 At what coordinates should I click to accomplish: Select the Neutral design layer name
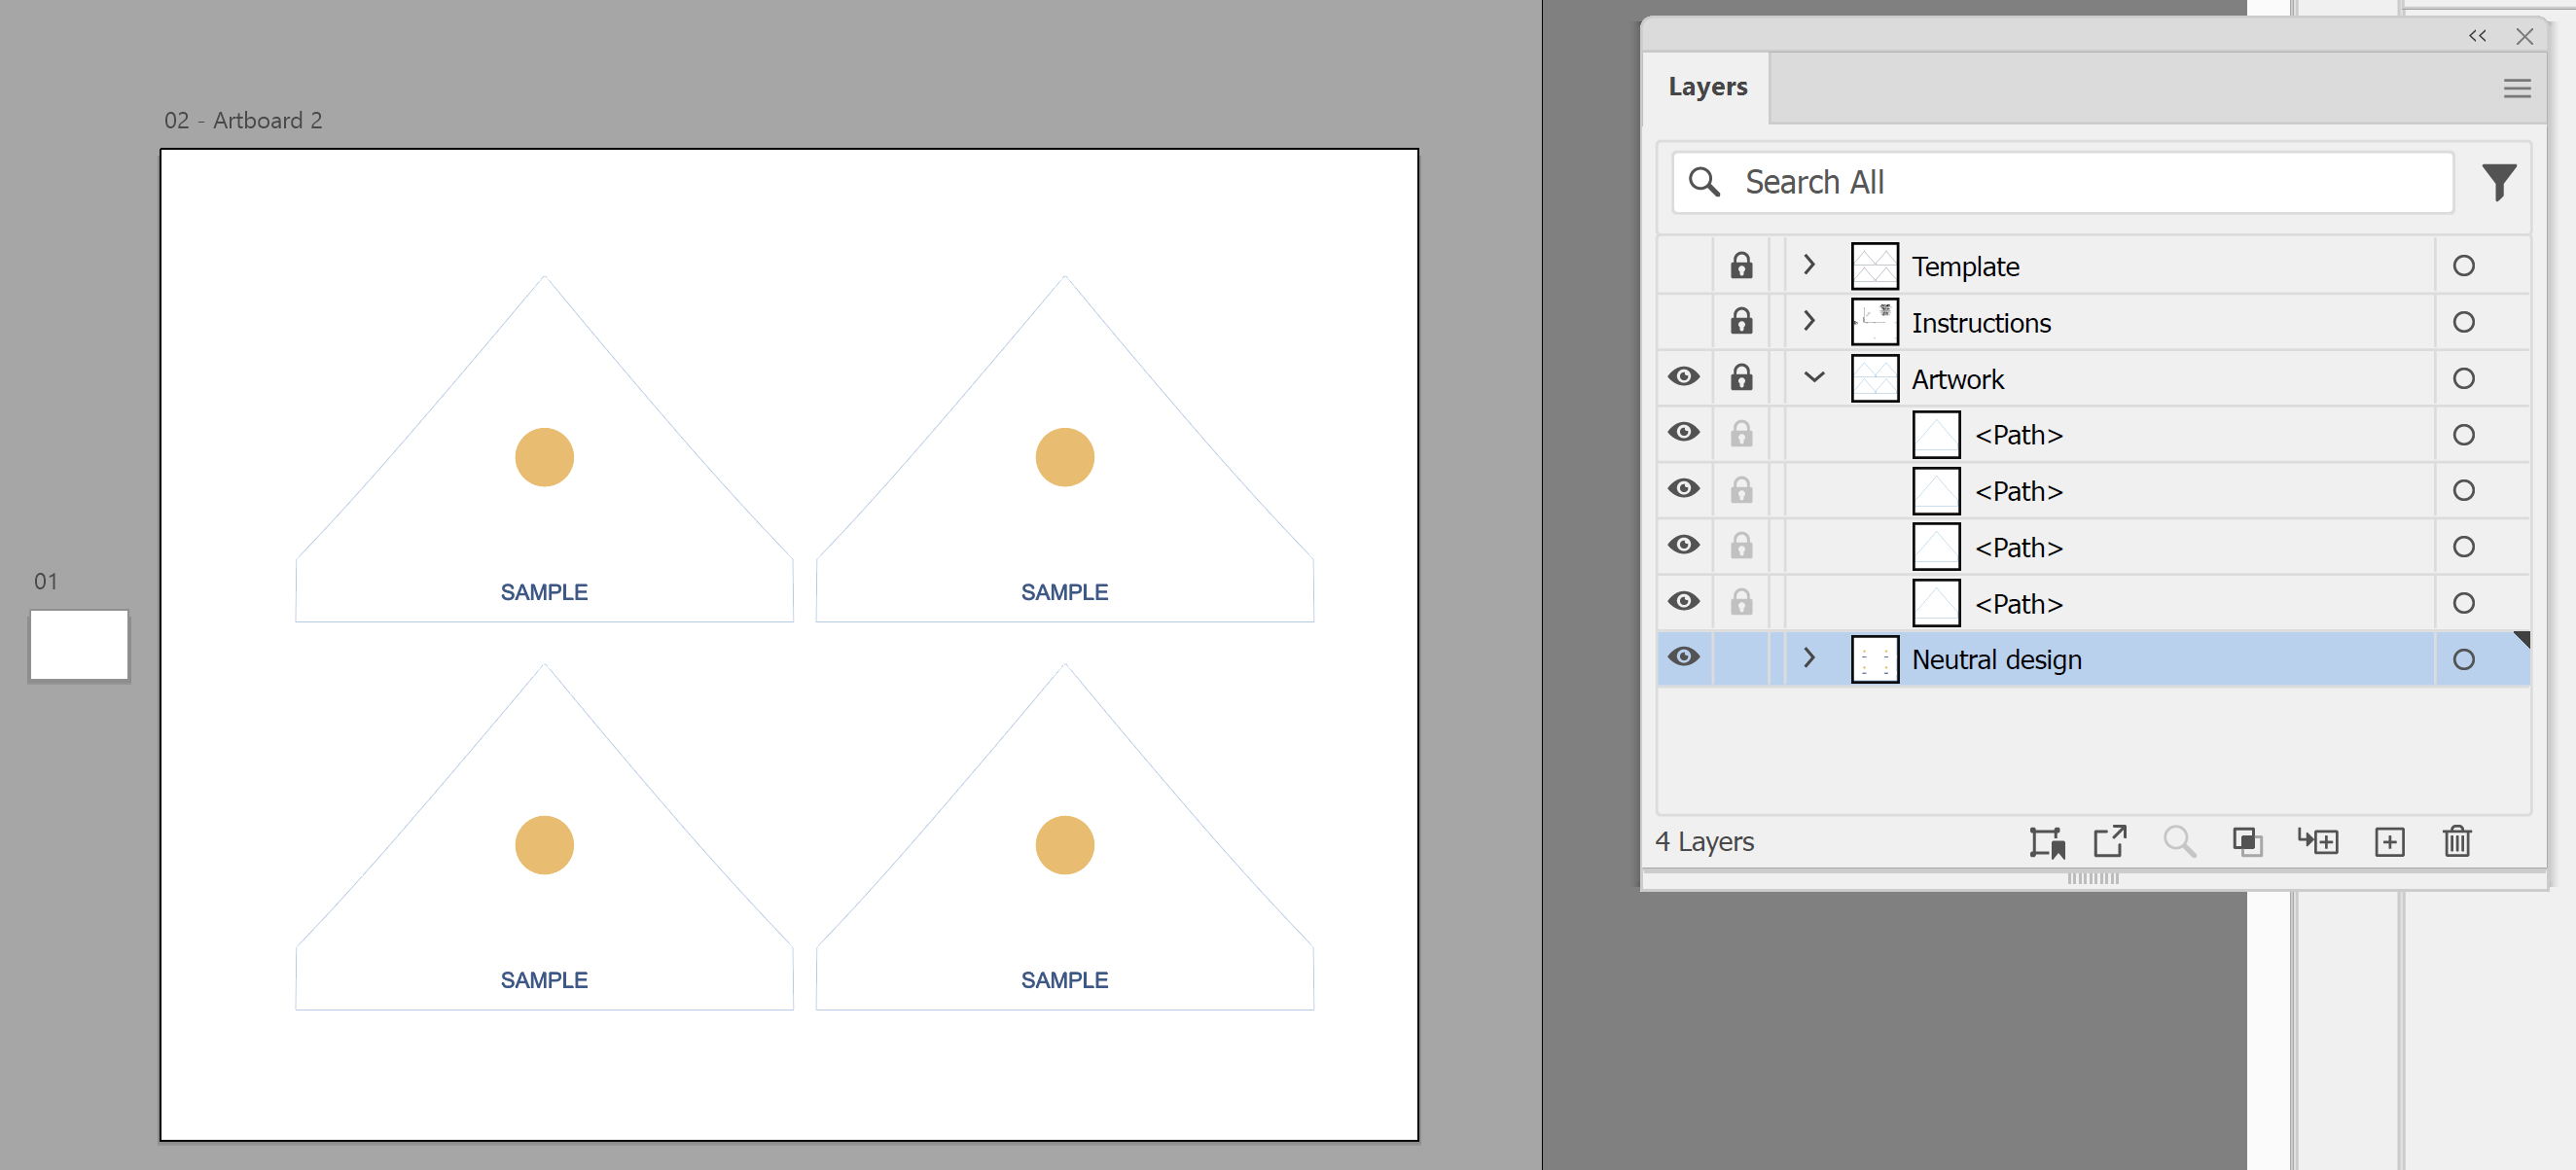[x=1996, y=660]
